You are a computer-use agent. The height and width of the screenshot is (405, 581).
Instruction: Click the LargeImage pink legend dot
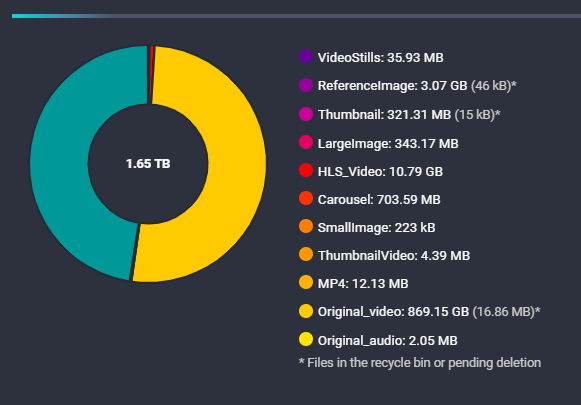click(x=306, y=143)
